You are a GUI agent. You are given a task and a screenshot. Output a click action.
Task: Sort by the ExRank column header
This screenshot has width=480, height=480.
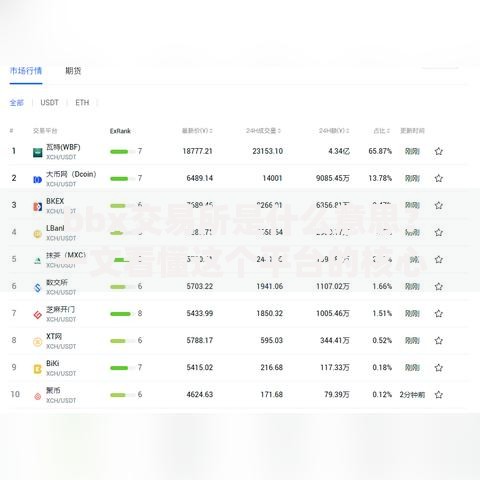point(120,131)
